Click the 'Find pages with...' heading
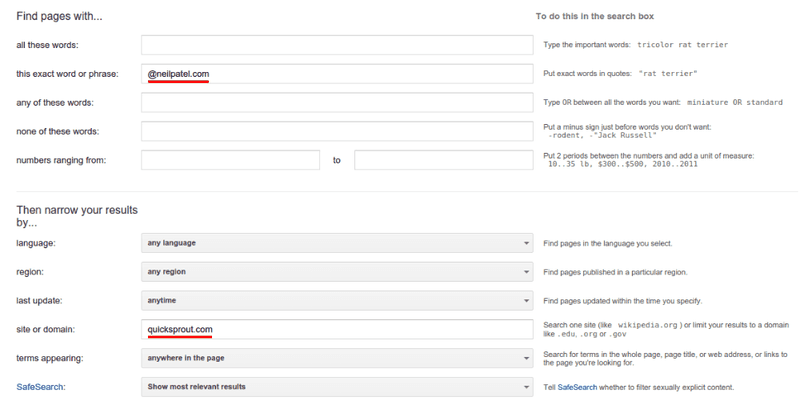The width and height of the screenshot is (800, 405). point(59,16)
